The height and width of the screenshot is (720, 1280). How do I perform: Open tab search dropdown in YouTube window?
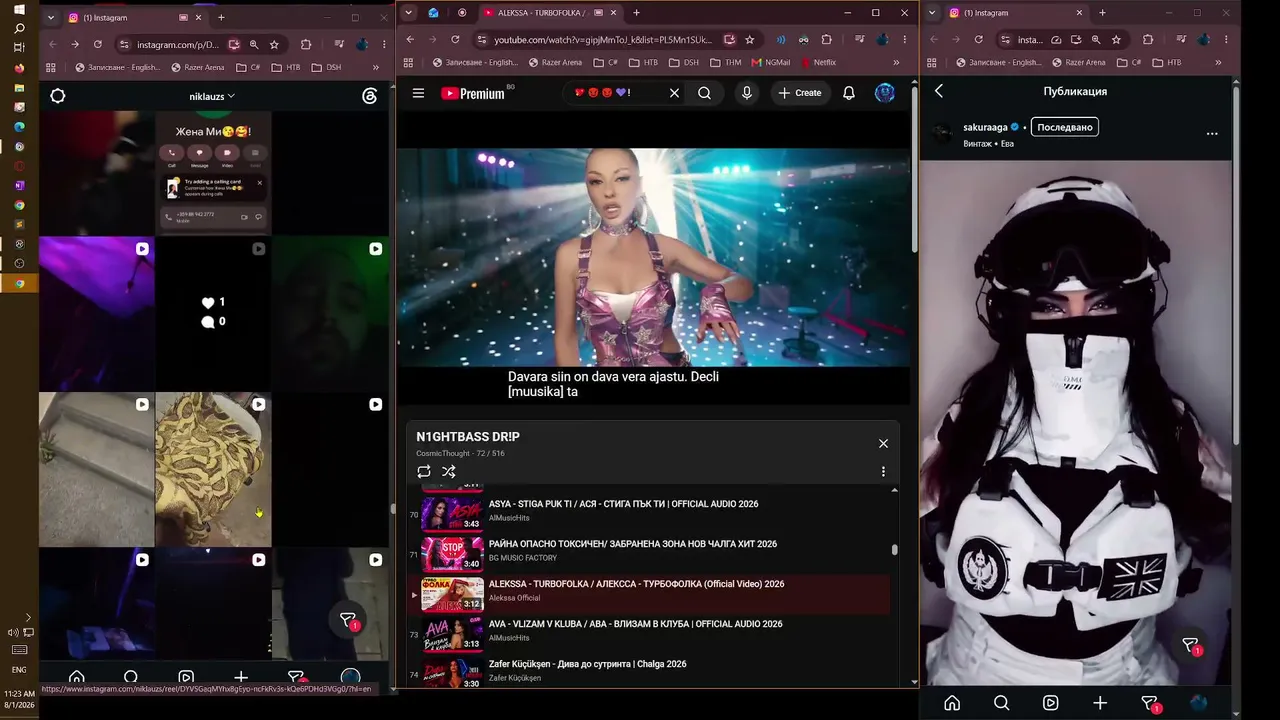[x=408, y=13]
